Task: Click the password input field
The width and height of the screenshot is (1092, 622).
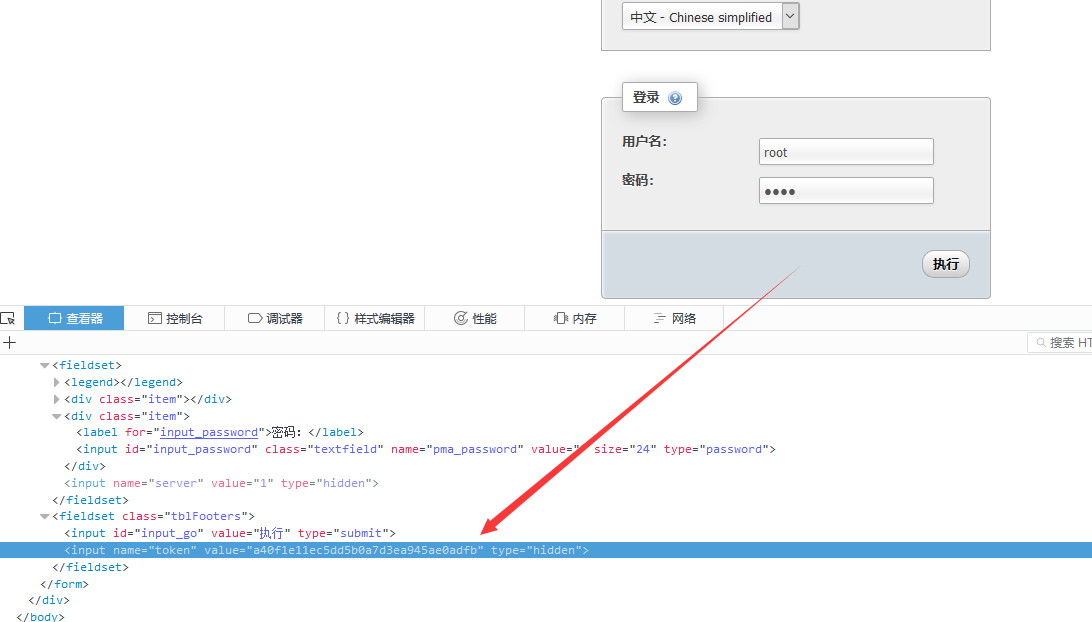Action: point(846,191)
